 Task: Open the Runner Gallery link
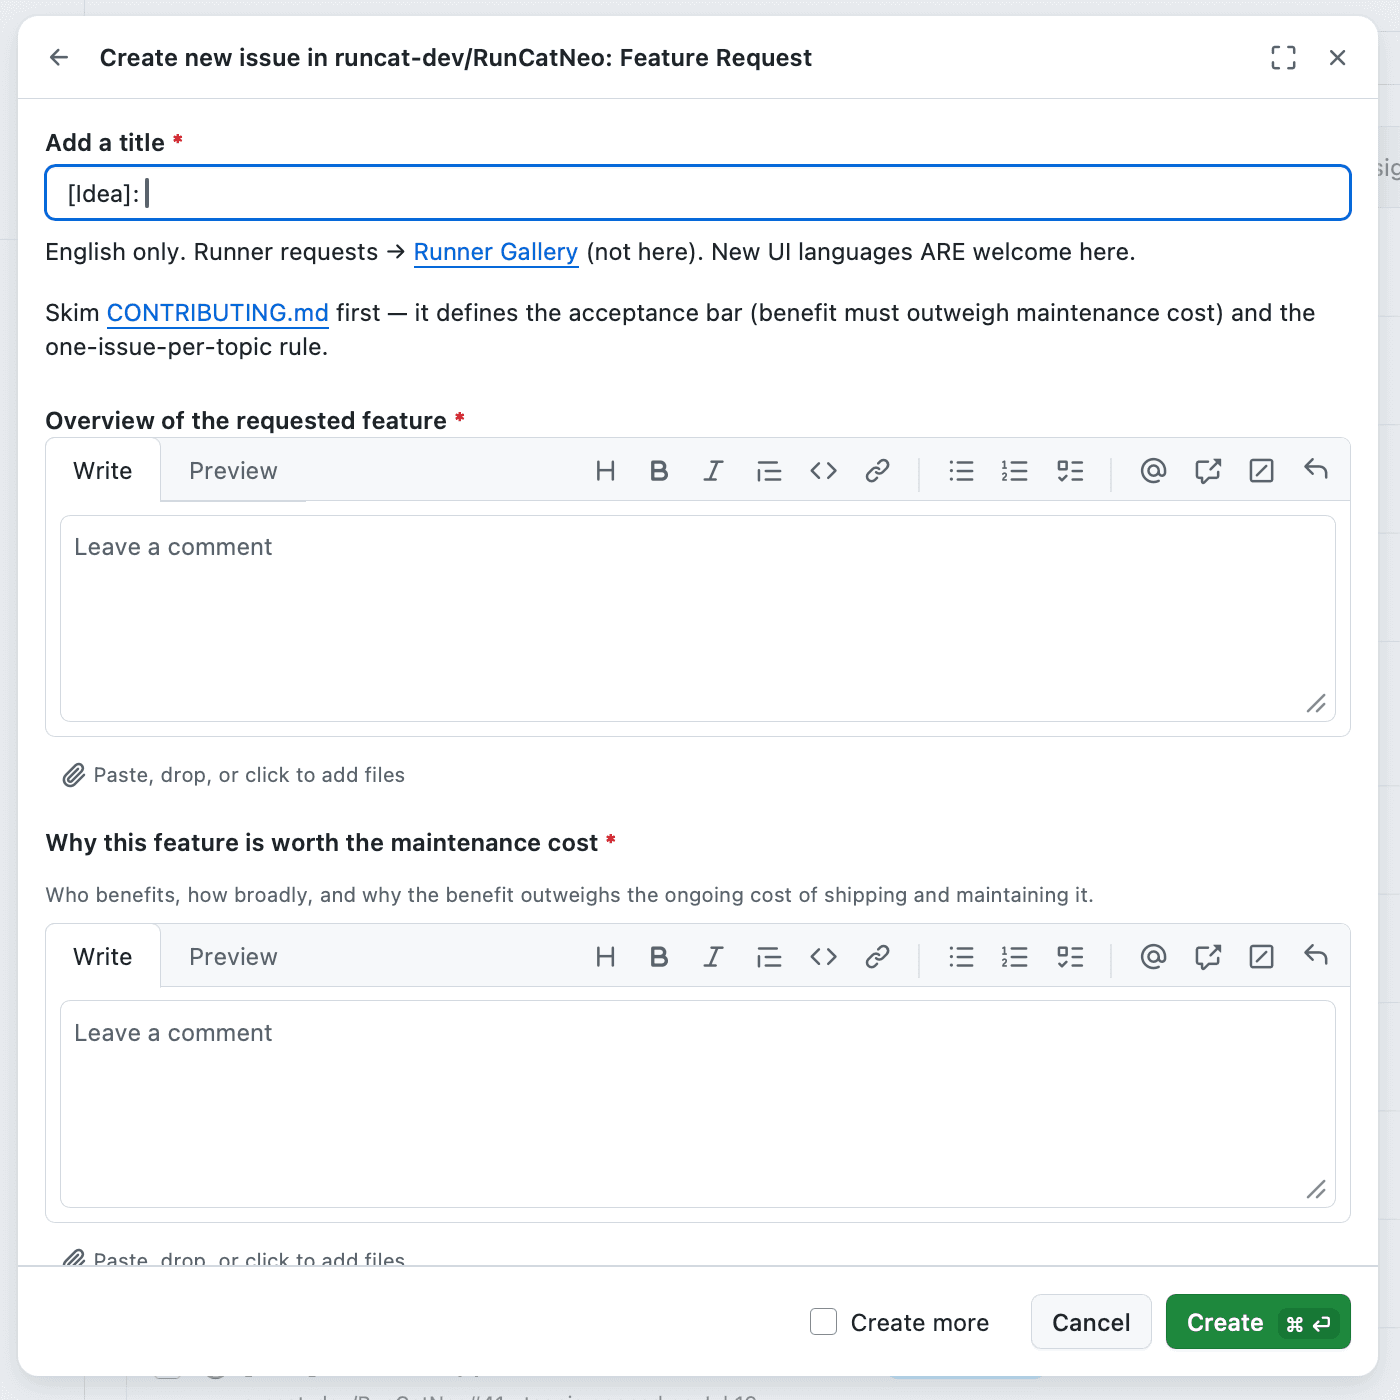496,252
